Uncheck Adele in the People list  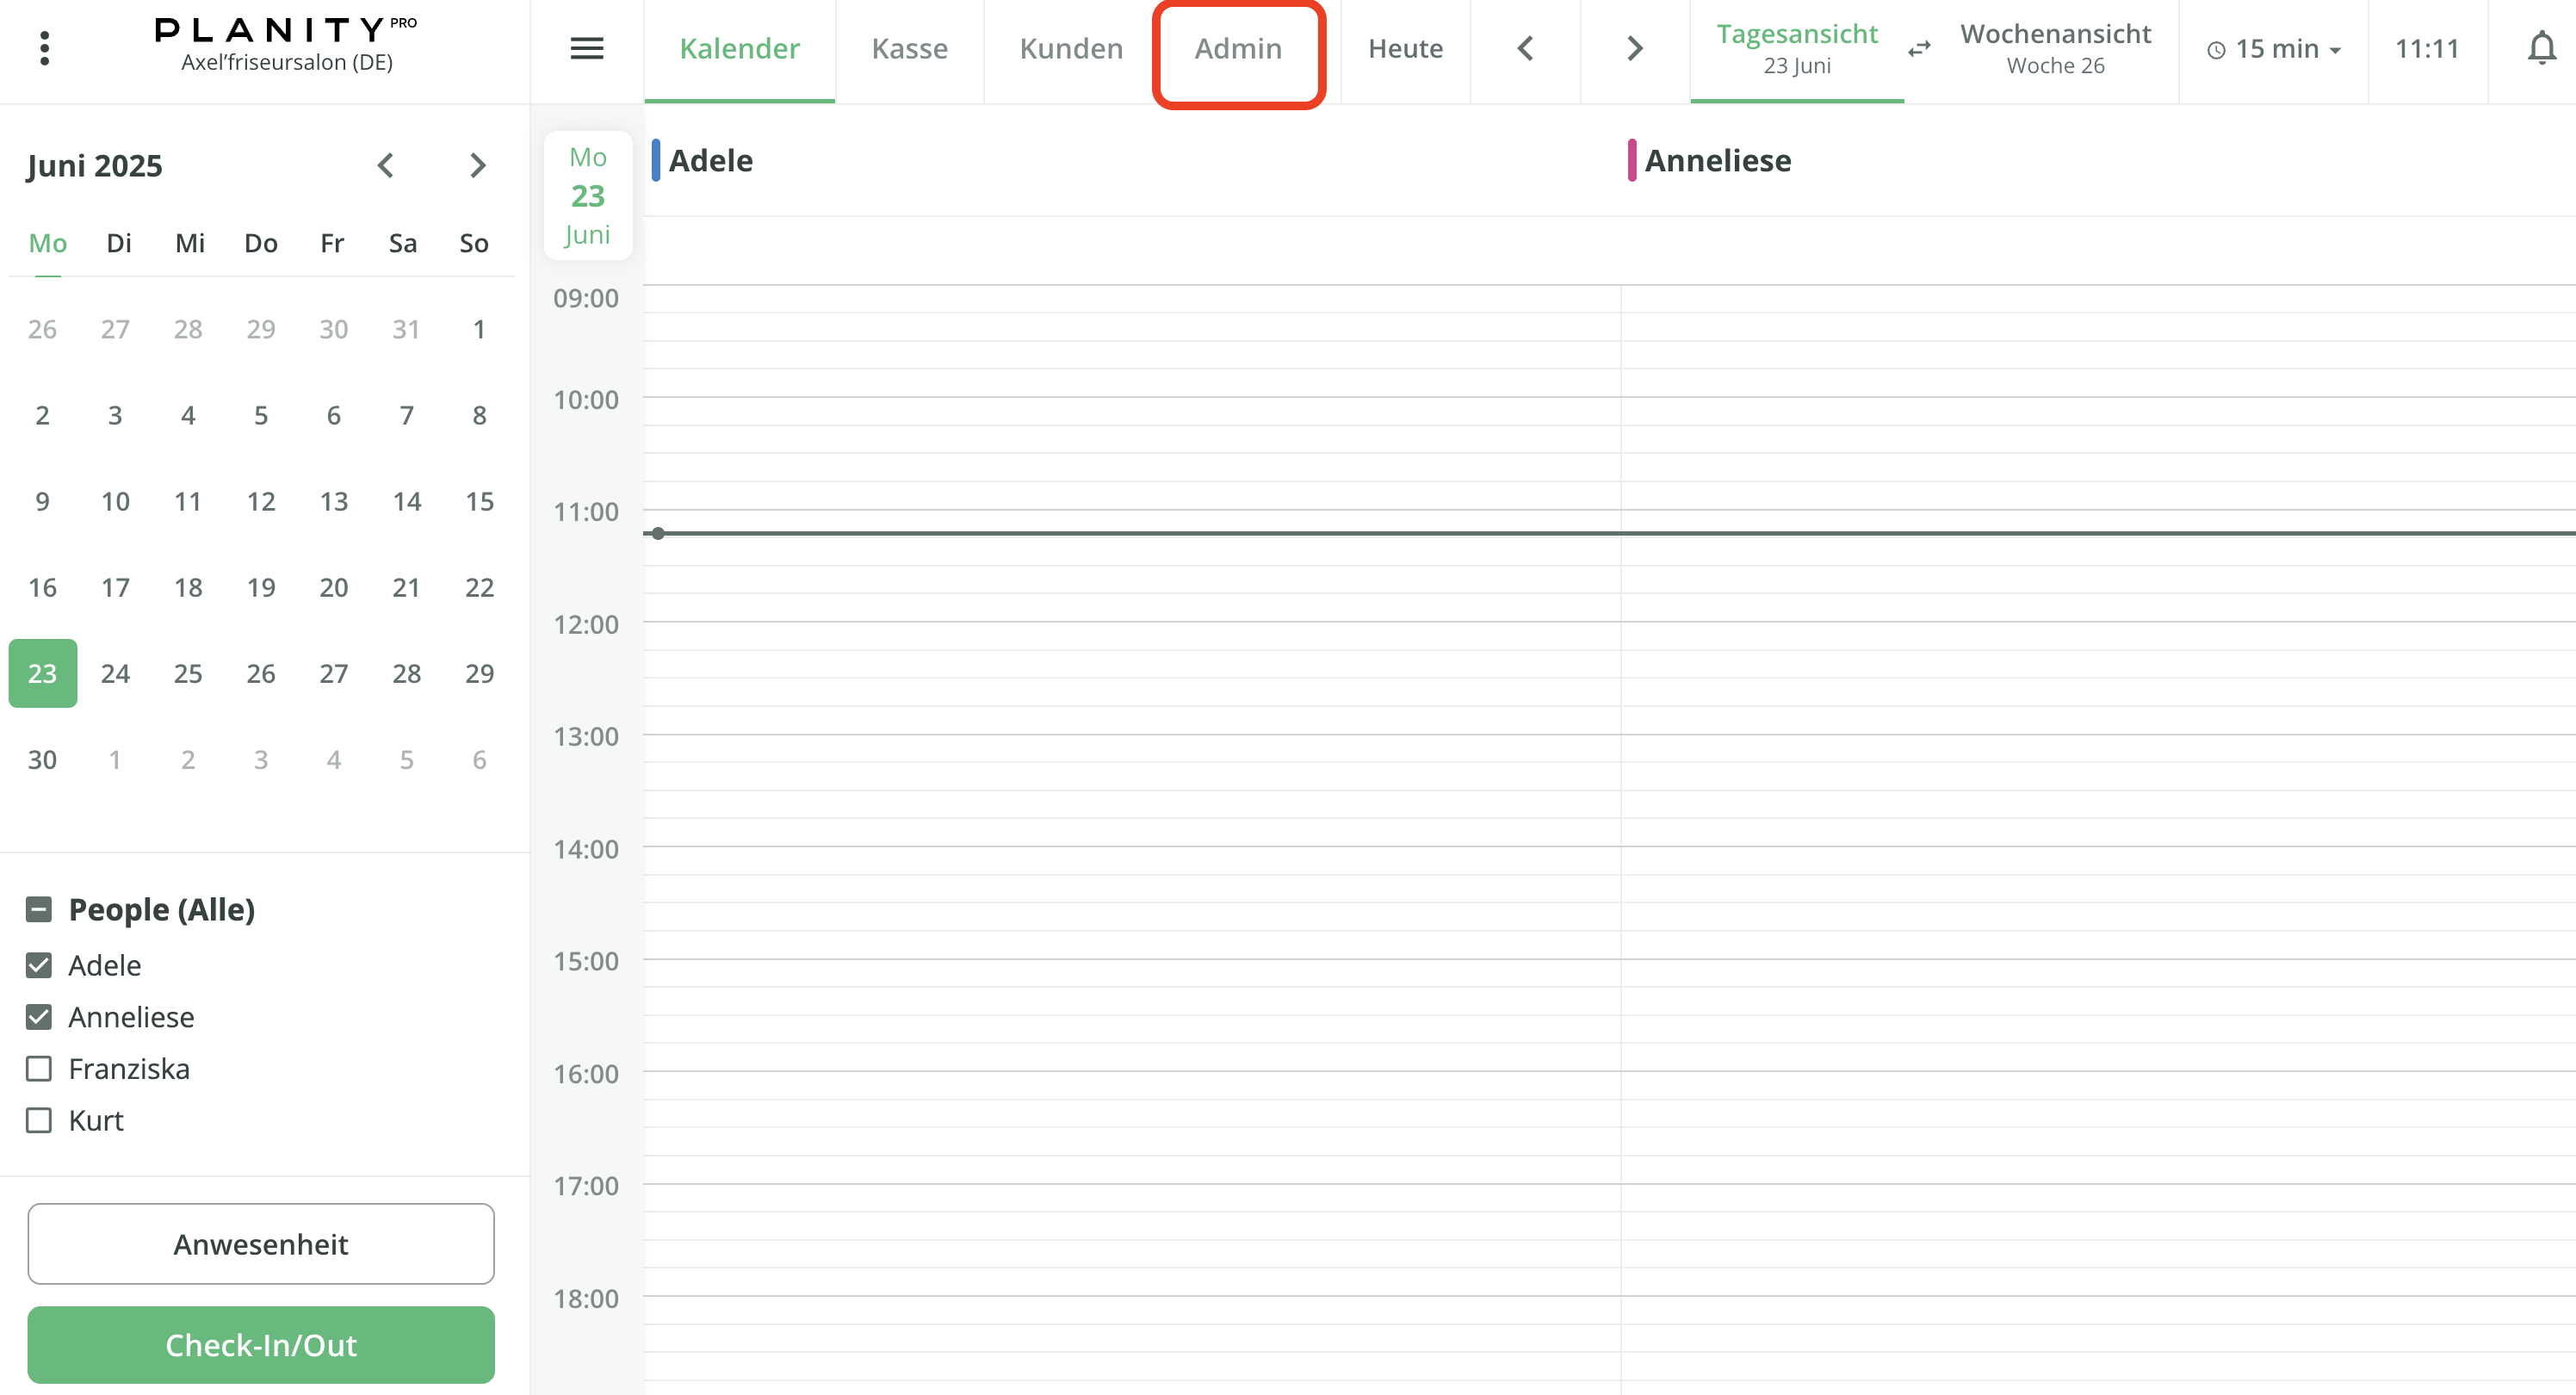pos(39,965)
